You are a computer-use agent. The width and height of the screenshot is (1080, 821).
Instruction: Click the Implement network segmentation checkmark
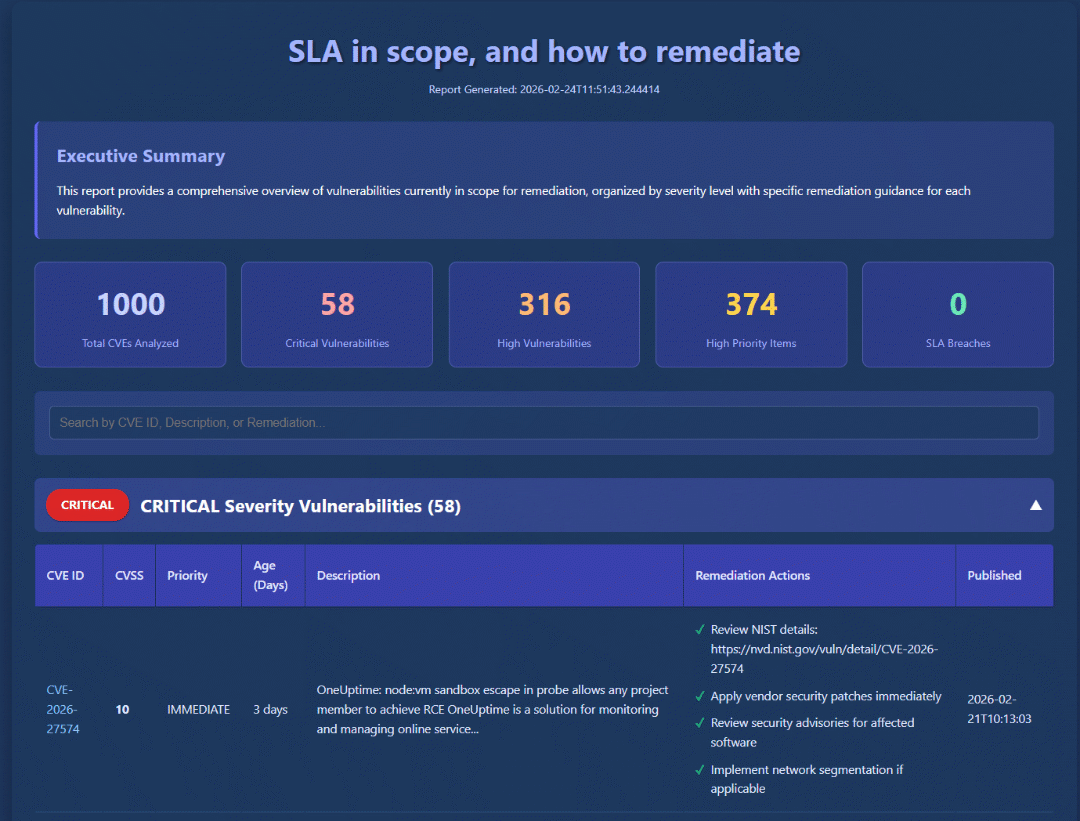pyautogui.click(x=700, y=770)
